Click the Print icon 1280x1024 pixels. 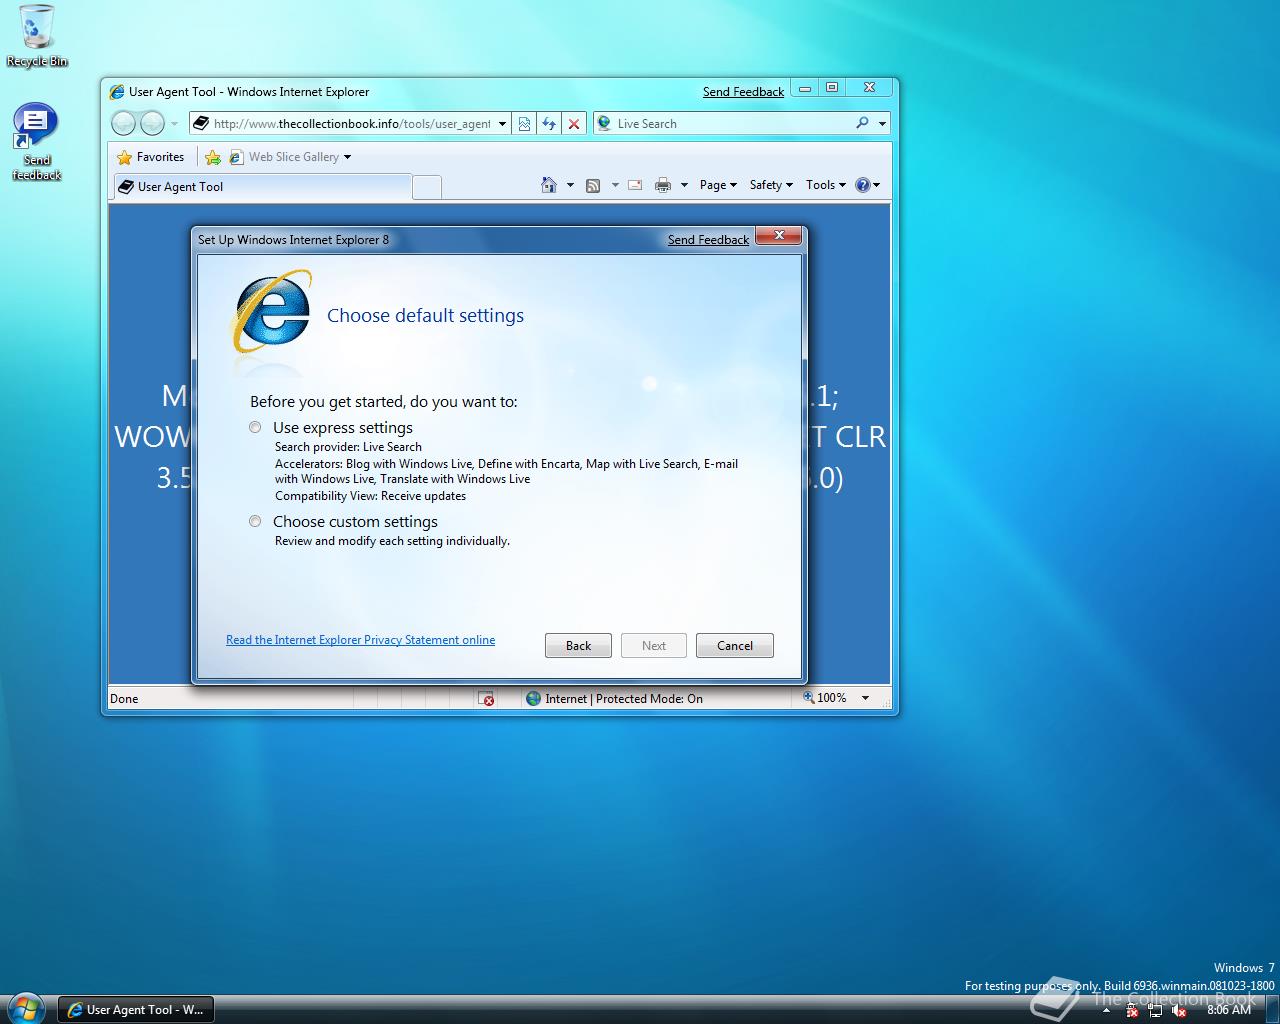pos(663,185)
